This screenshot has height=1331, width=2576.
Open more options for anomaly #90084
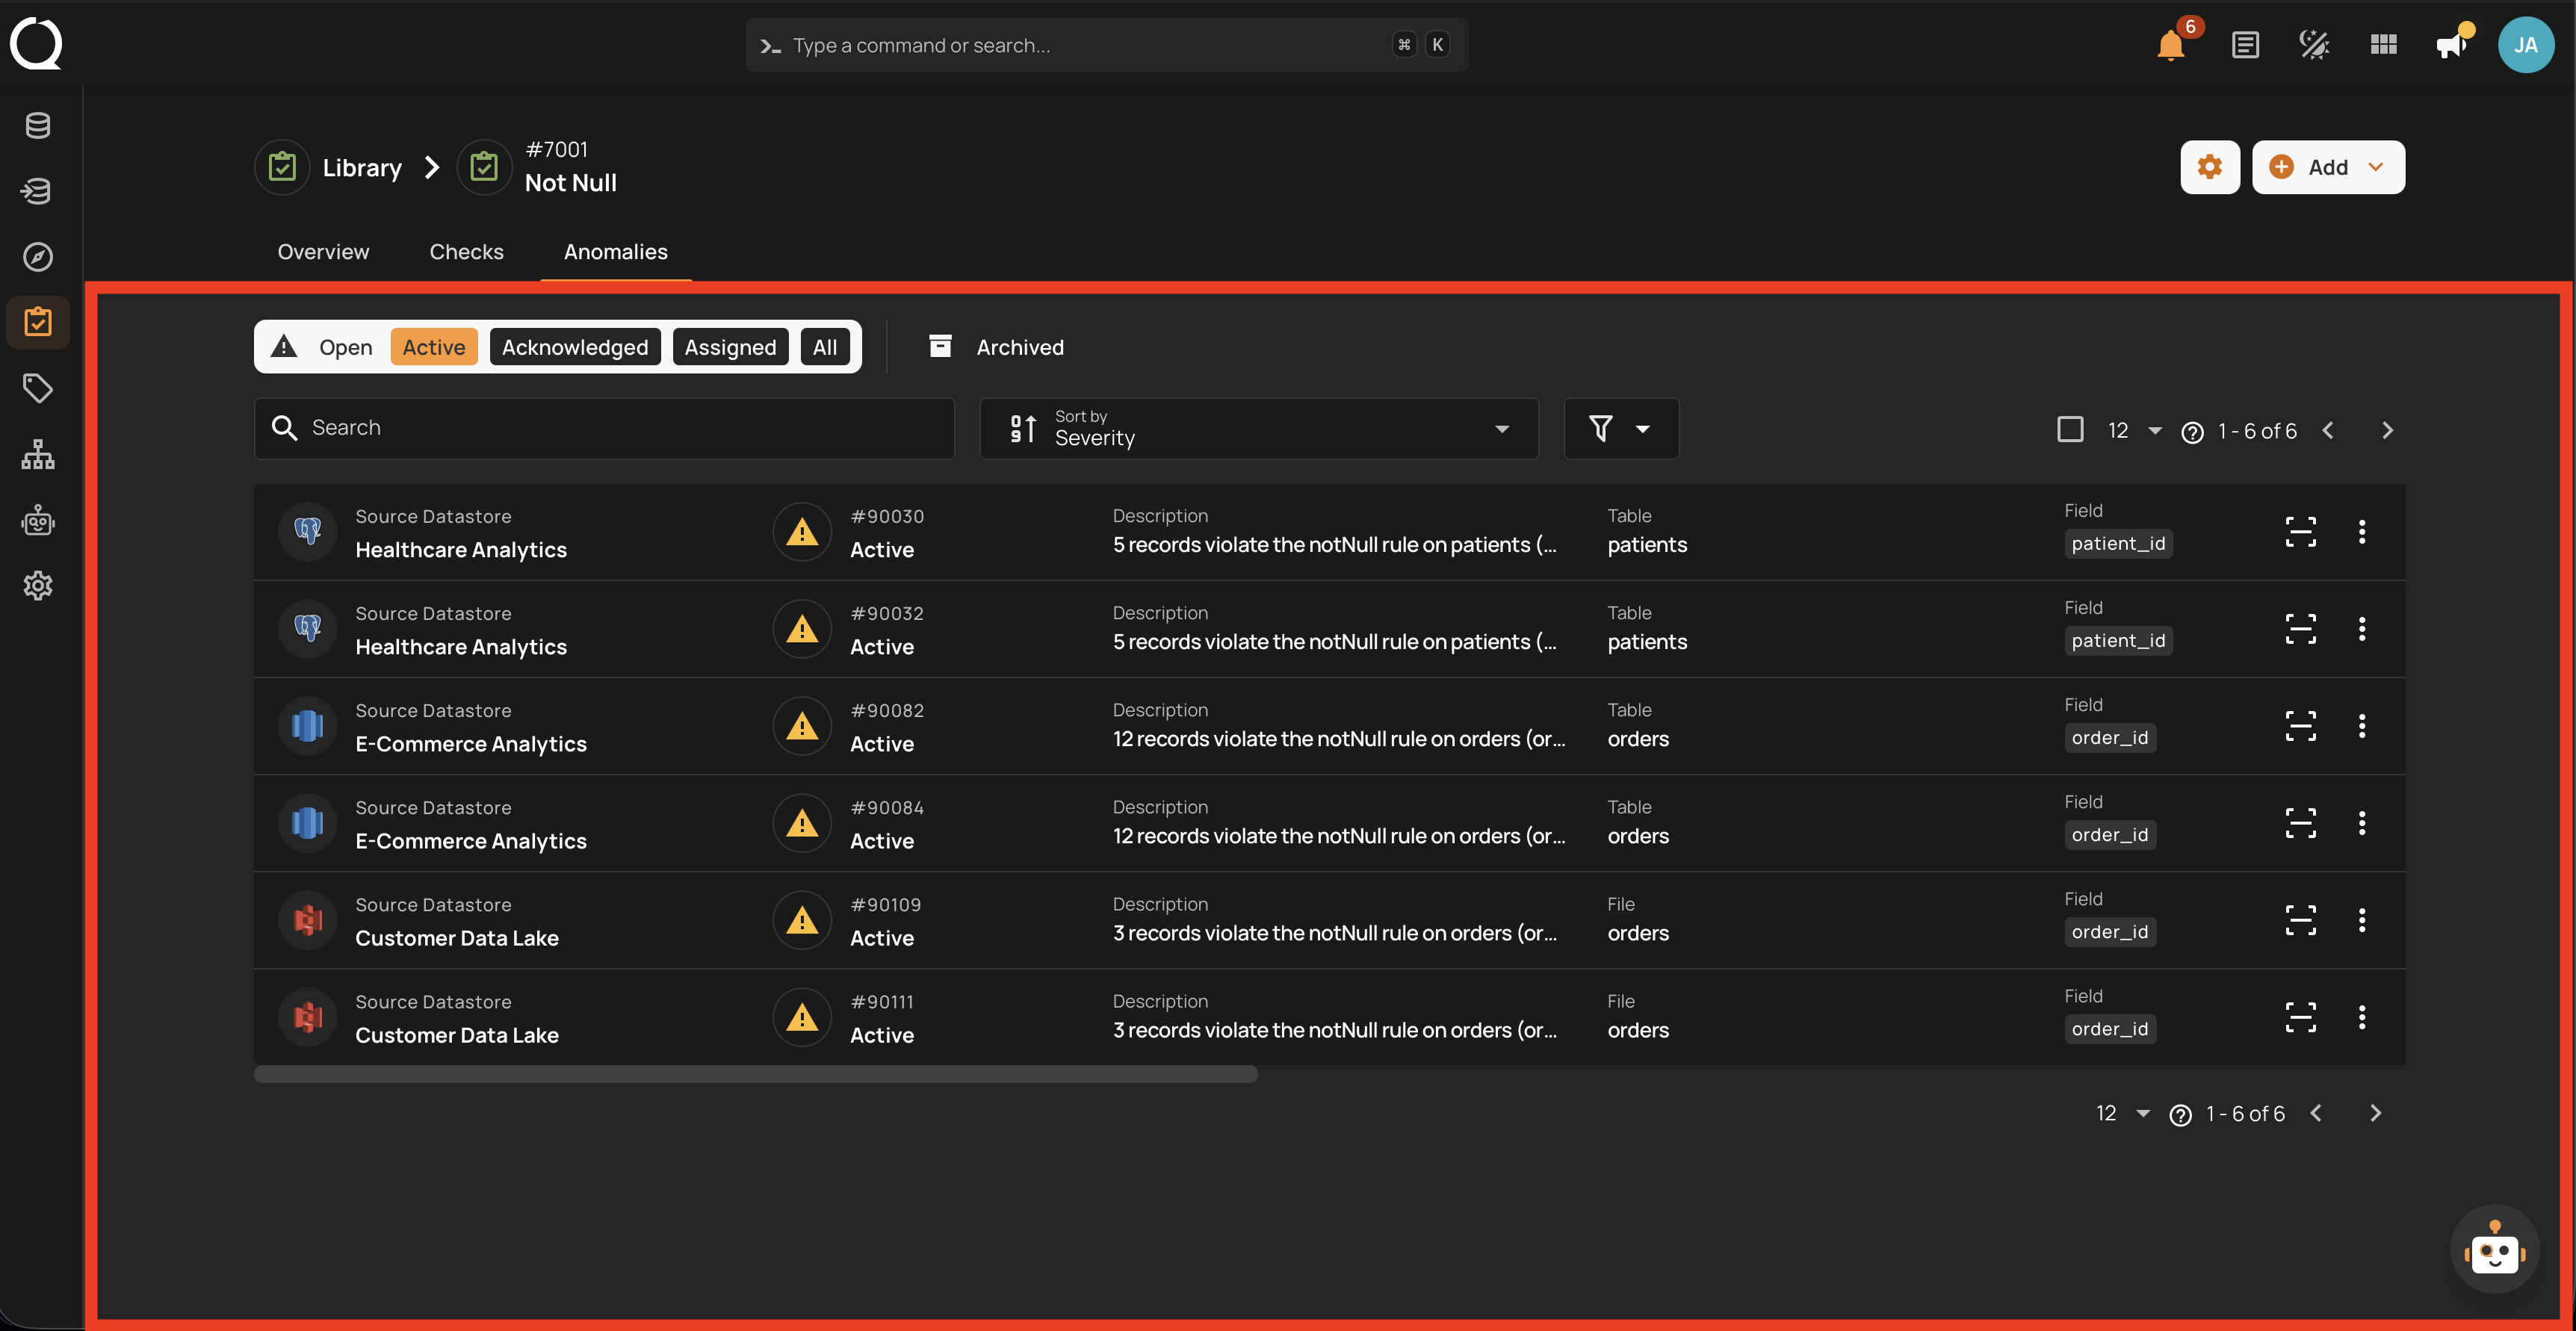pyautogui.click(x=2362, y=823)
